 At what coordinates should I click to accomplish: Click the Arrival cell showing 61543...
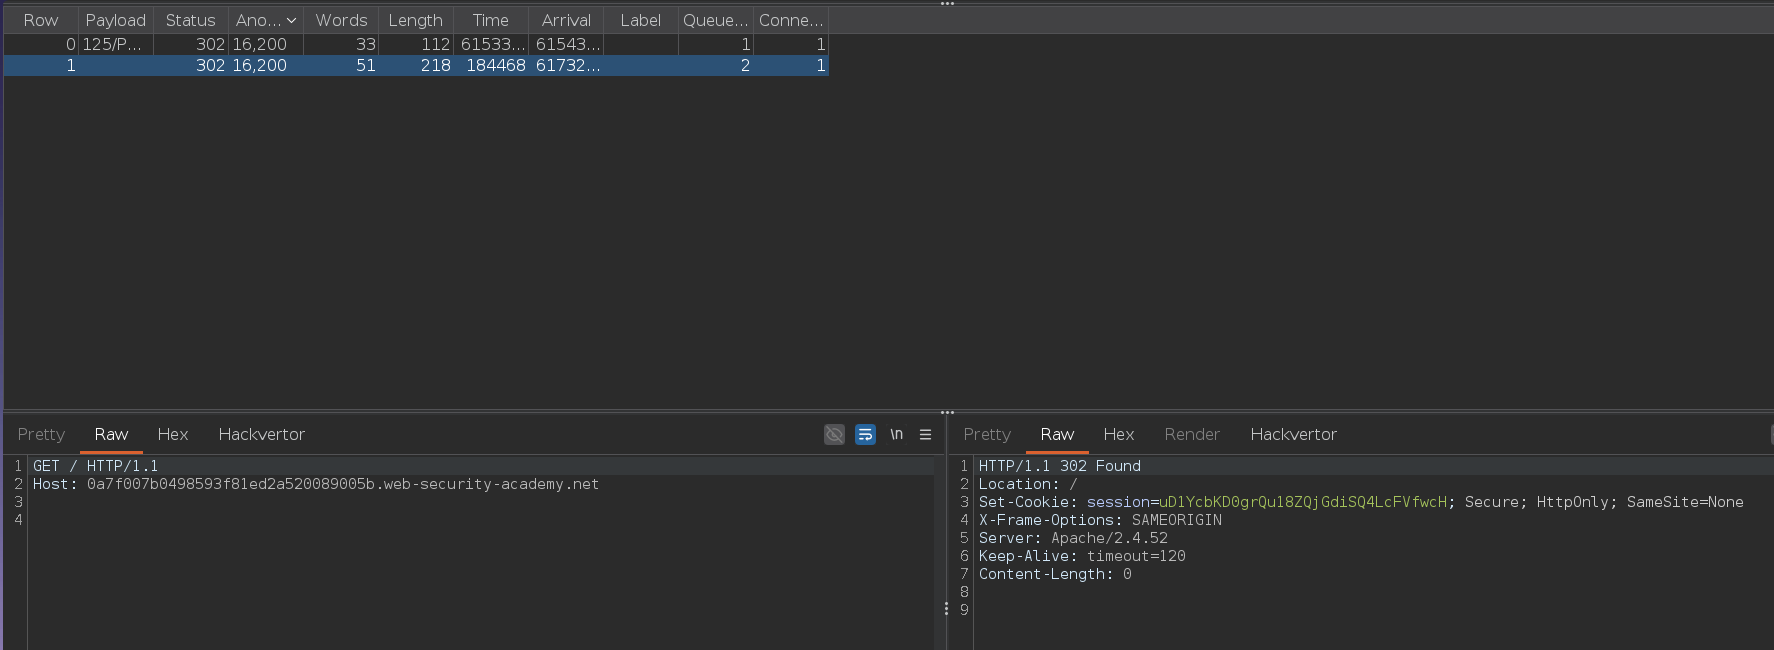566,44
